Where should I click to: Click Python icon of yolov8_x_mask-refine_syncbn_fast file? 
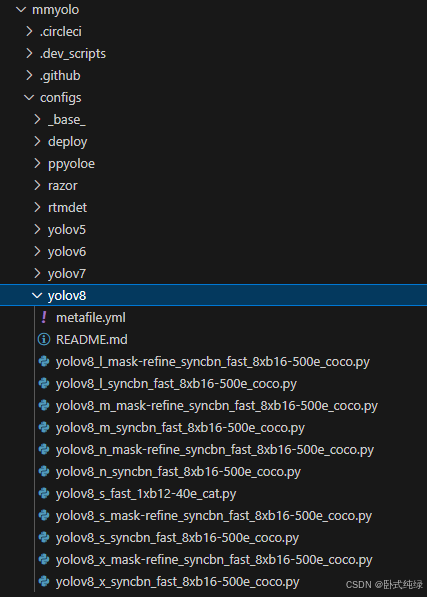click(44, 559)
